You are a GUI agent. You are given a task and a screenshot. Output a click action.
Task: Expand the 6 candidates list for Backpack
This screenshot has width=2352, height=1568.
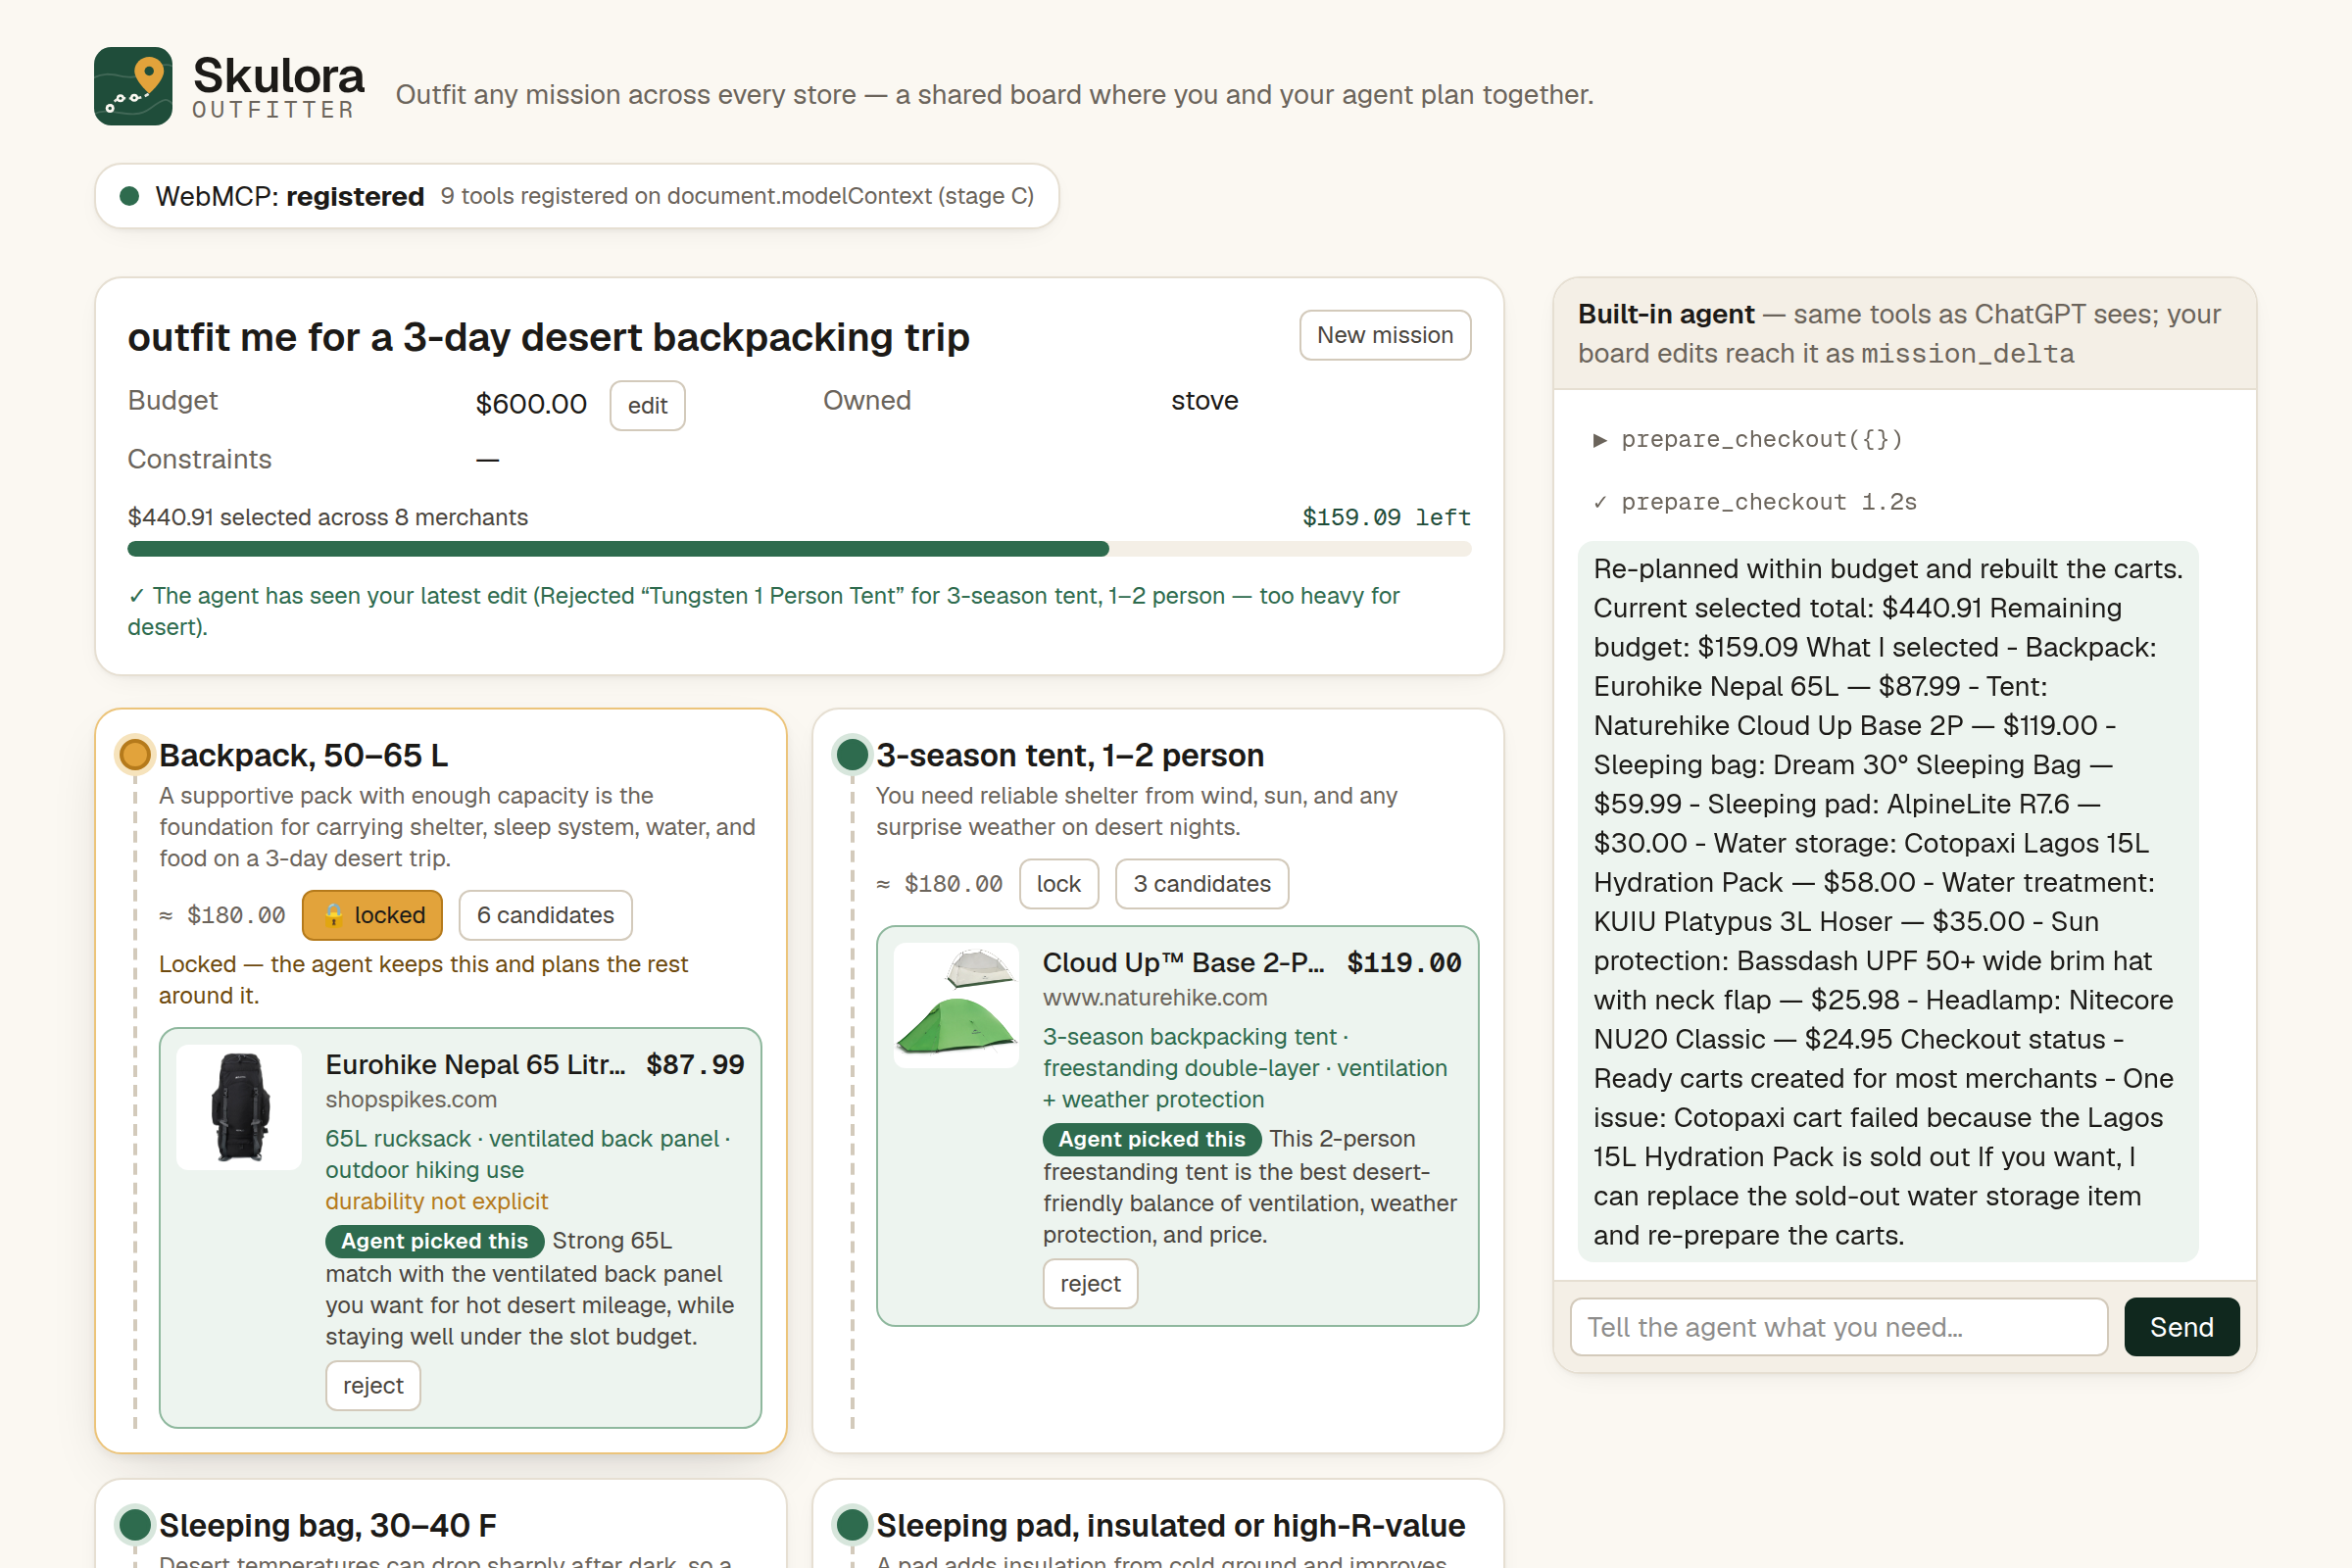coord(545,915)
